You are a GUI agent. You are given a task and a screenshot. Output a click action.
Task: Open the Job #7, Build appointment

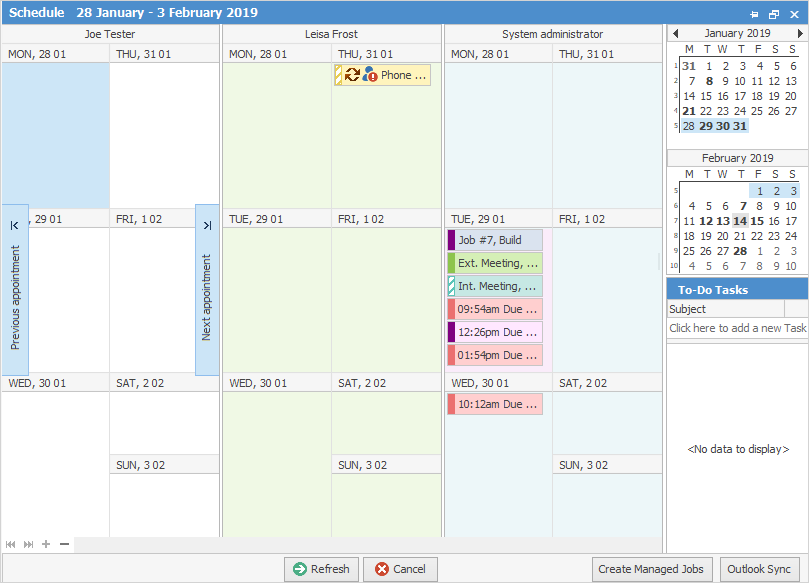[x=495, y=239]
